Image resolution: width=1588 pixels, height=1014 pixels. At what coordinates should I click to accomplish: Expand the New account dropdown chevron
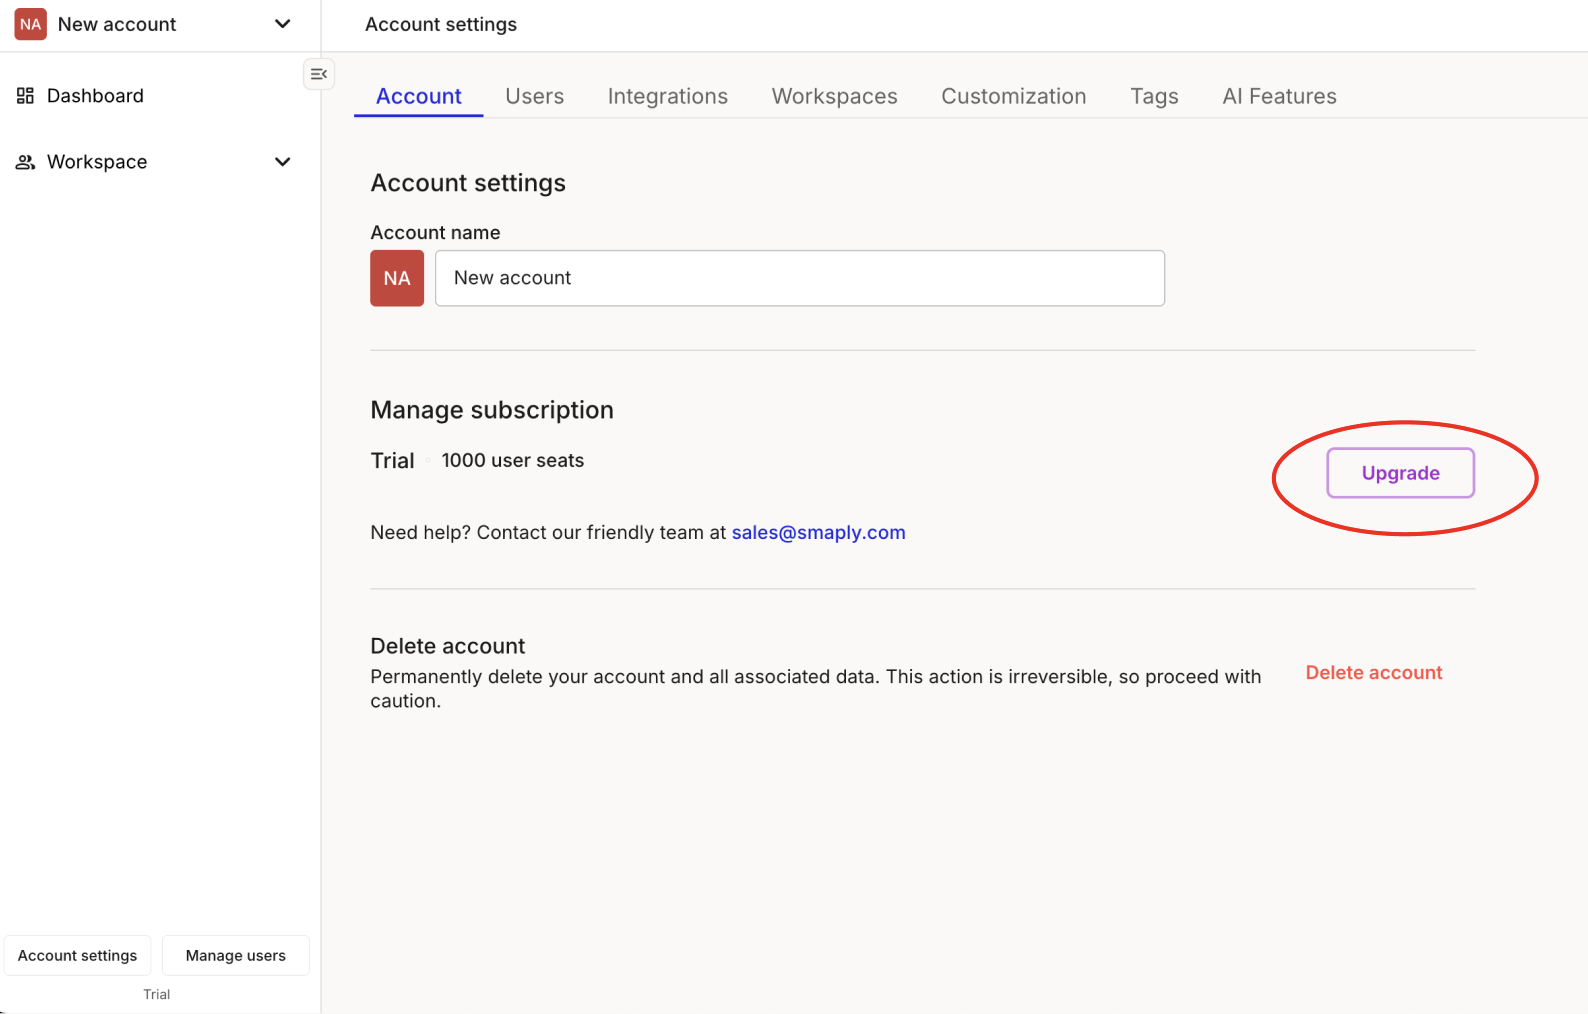click(x=283, y=24)
